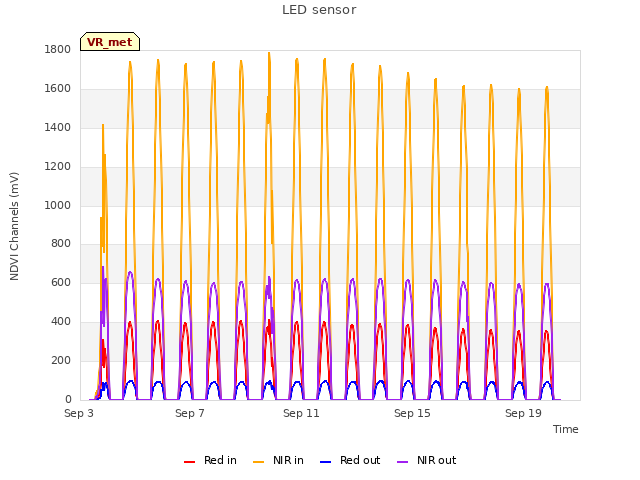640x480 pixels.
Task: Click the Sep 15 x-axis tick label
Action: point(412,413)
